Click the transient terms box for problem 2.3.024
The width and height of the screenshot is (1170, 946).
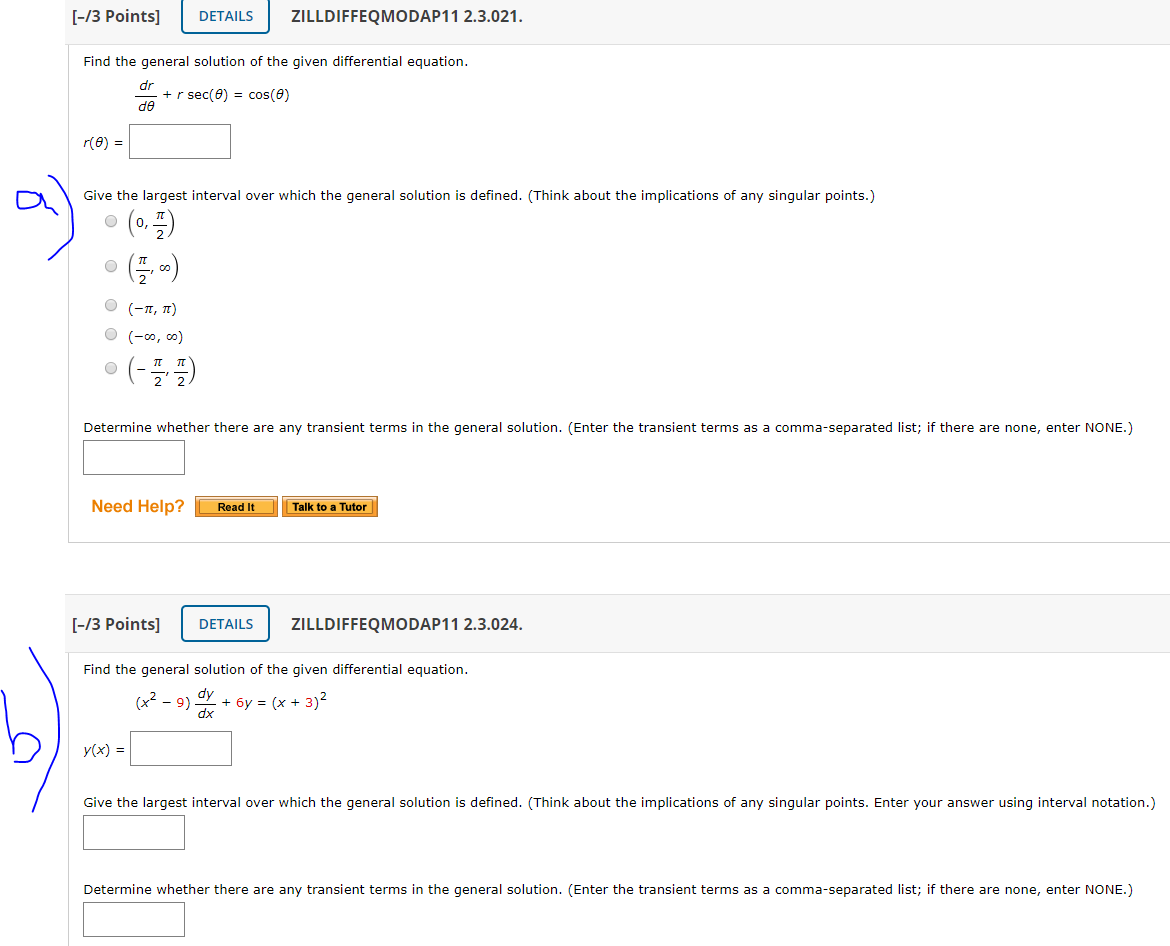[x=133, y=919]
